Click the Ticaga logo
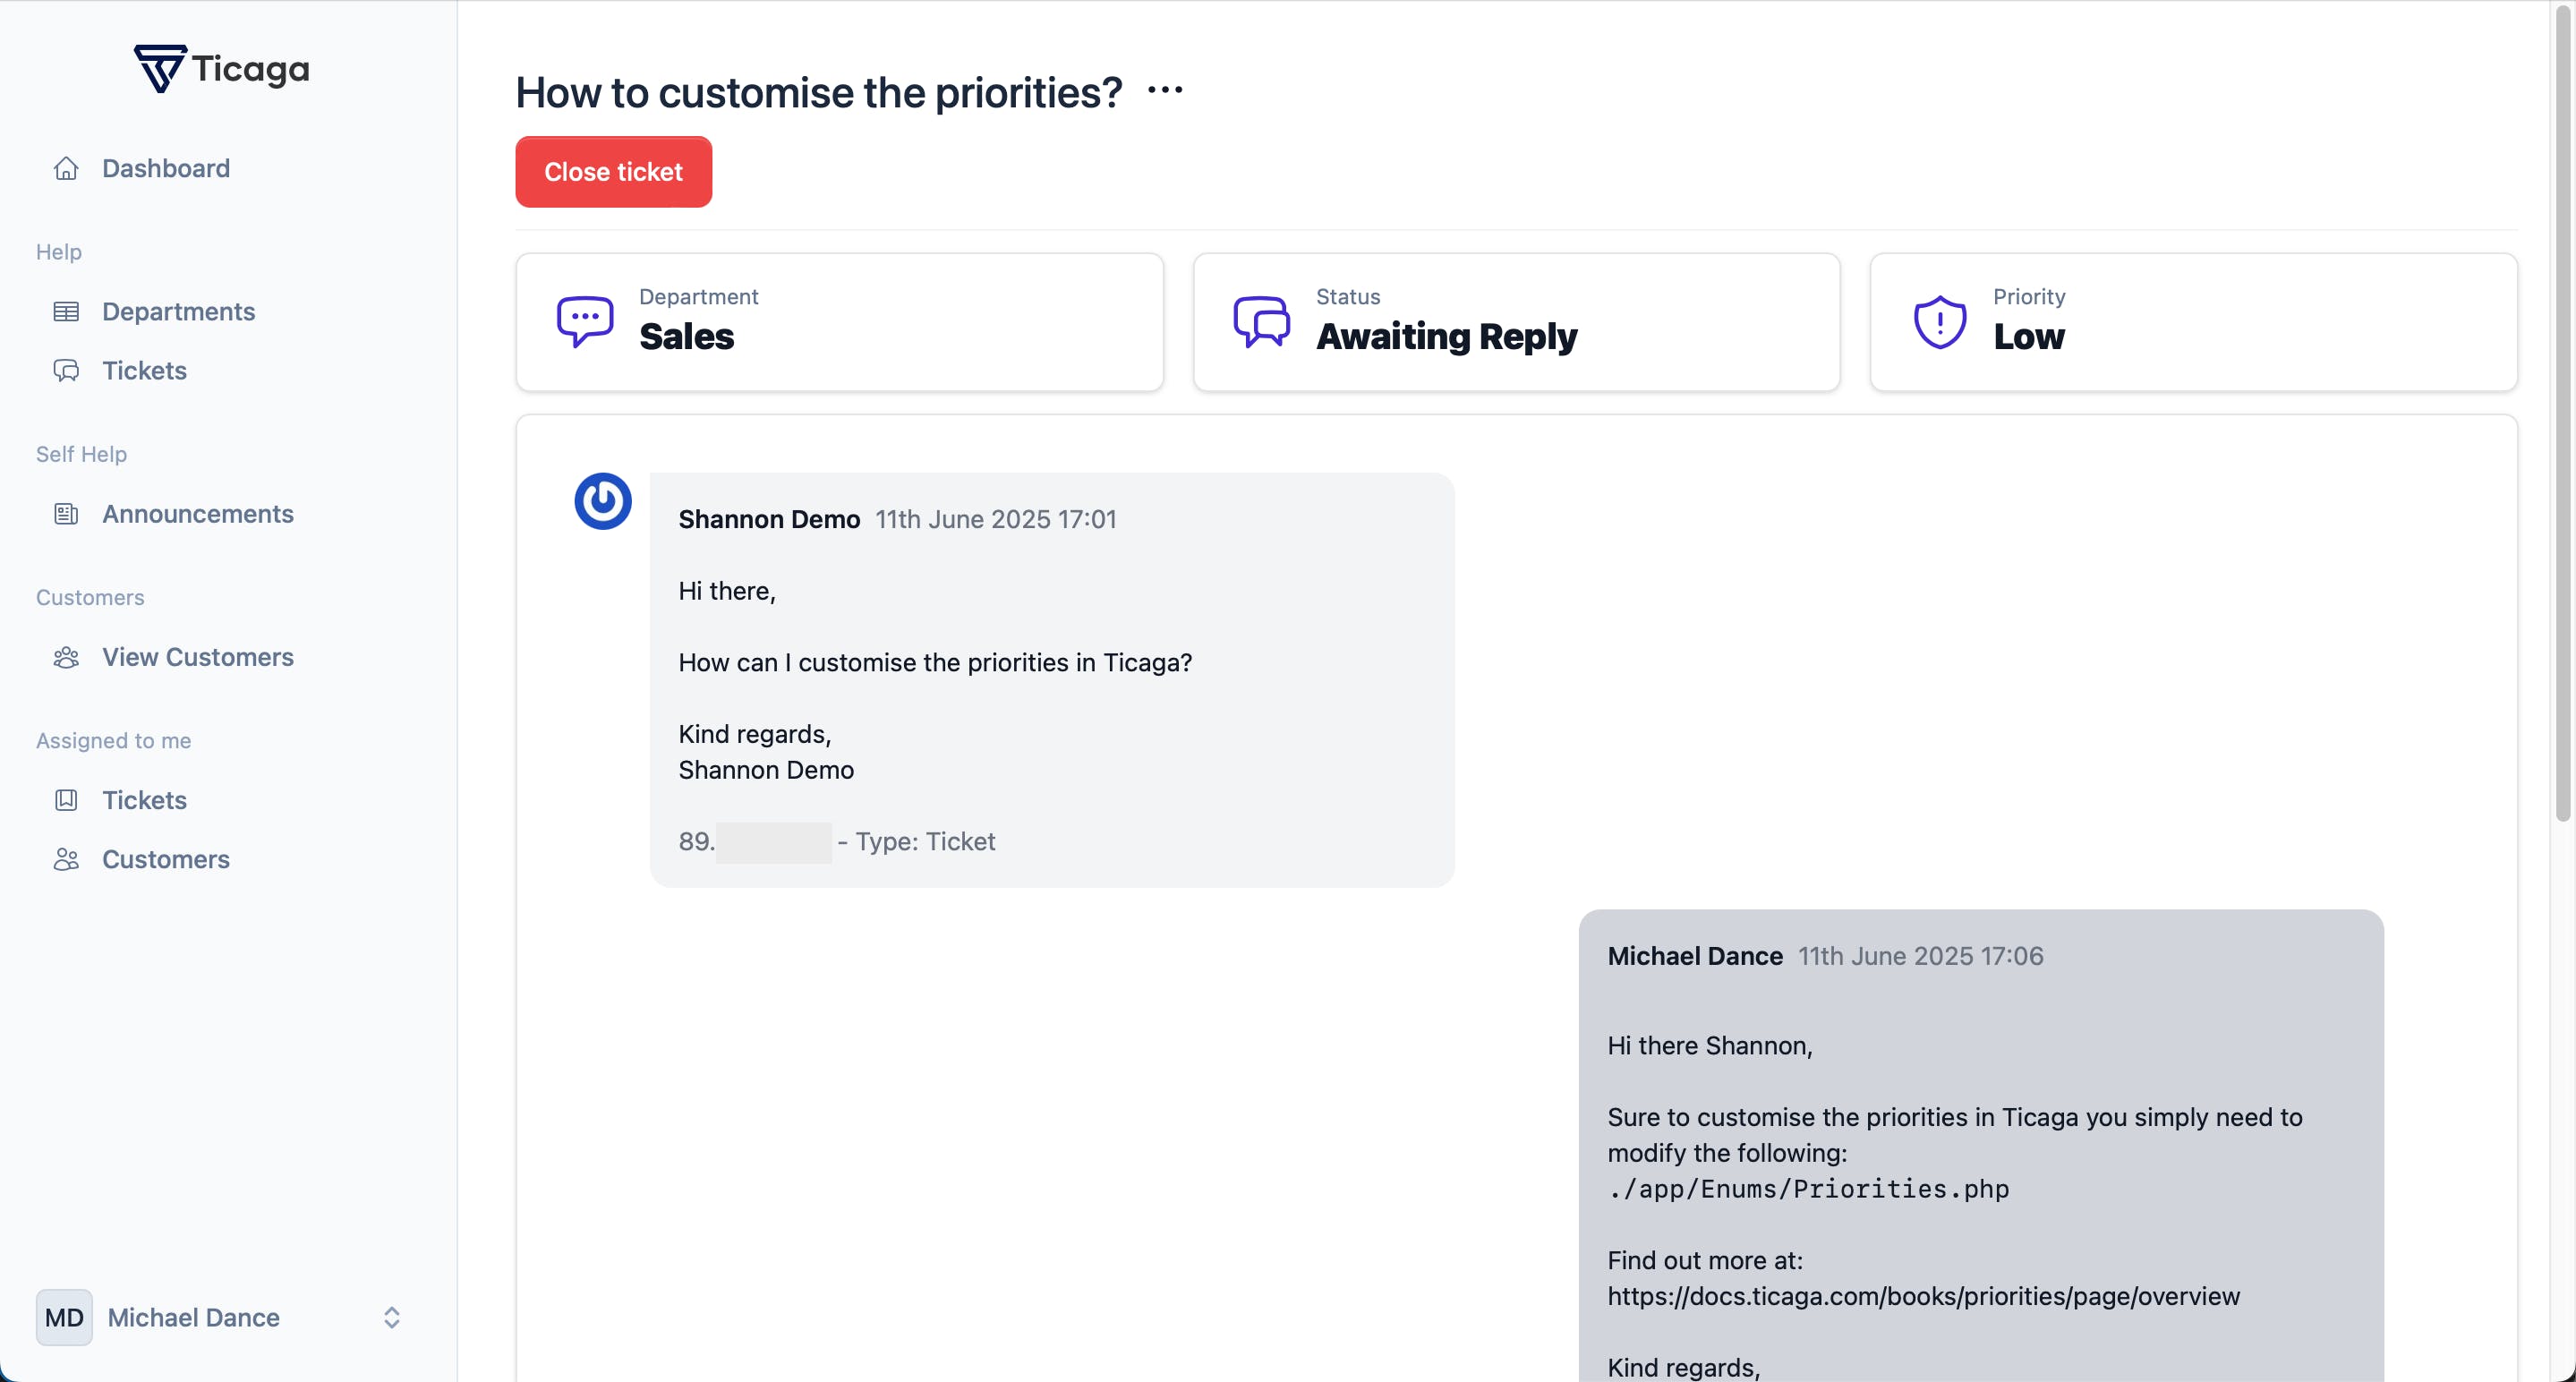The height and width of the screenshot is (1382, 2576). 222,69
